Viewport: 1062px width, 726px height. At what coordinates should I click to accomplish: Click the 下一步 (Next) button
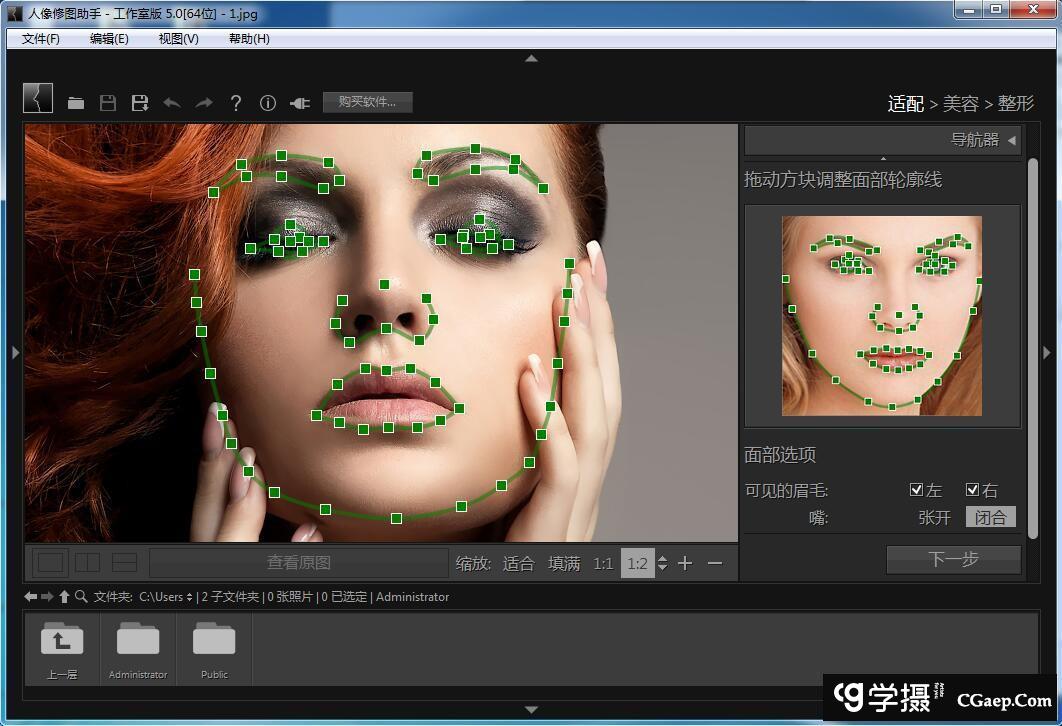953,559
